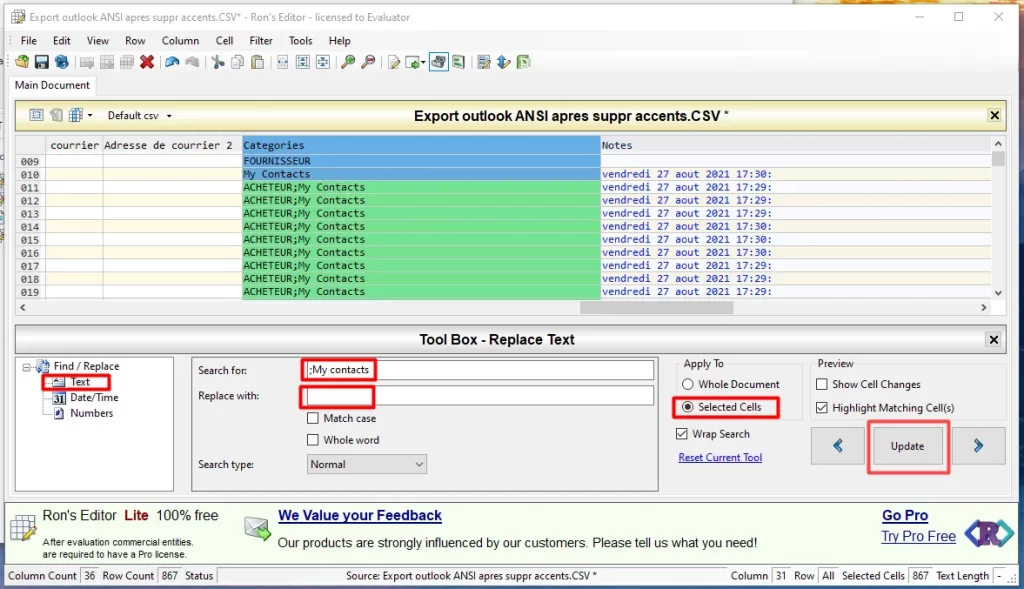Image resolution: width=1024 pixels, height=589 pixels.
Task: Click the horizontal scrollbar thumb of the grid
Action: tap(656, 308)
